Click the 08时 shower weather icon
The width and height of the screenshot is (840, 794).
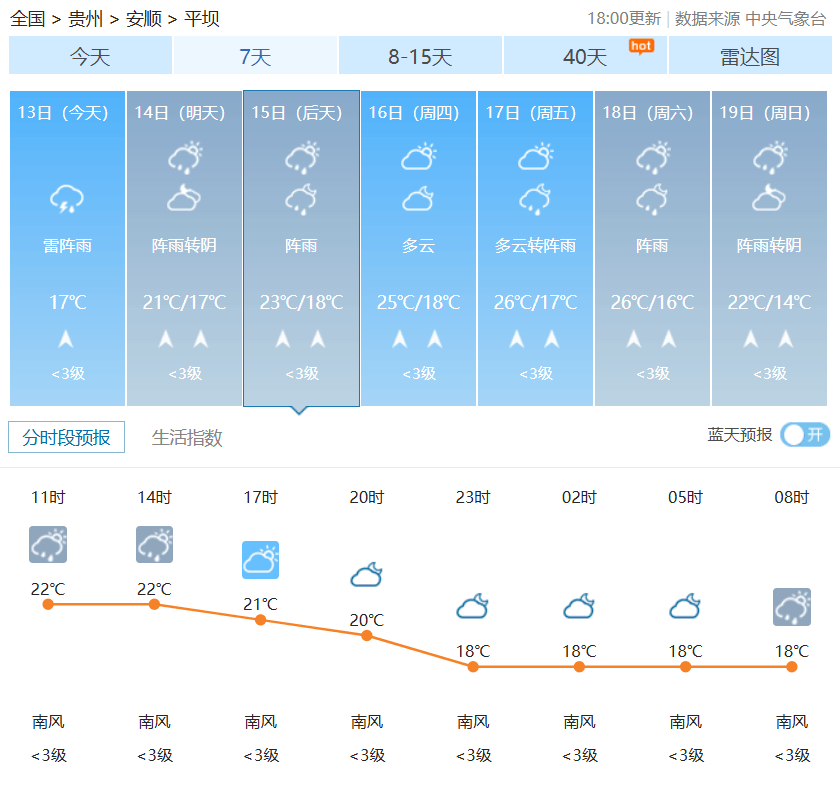coord(791,607)
